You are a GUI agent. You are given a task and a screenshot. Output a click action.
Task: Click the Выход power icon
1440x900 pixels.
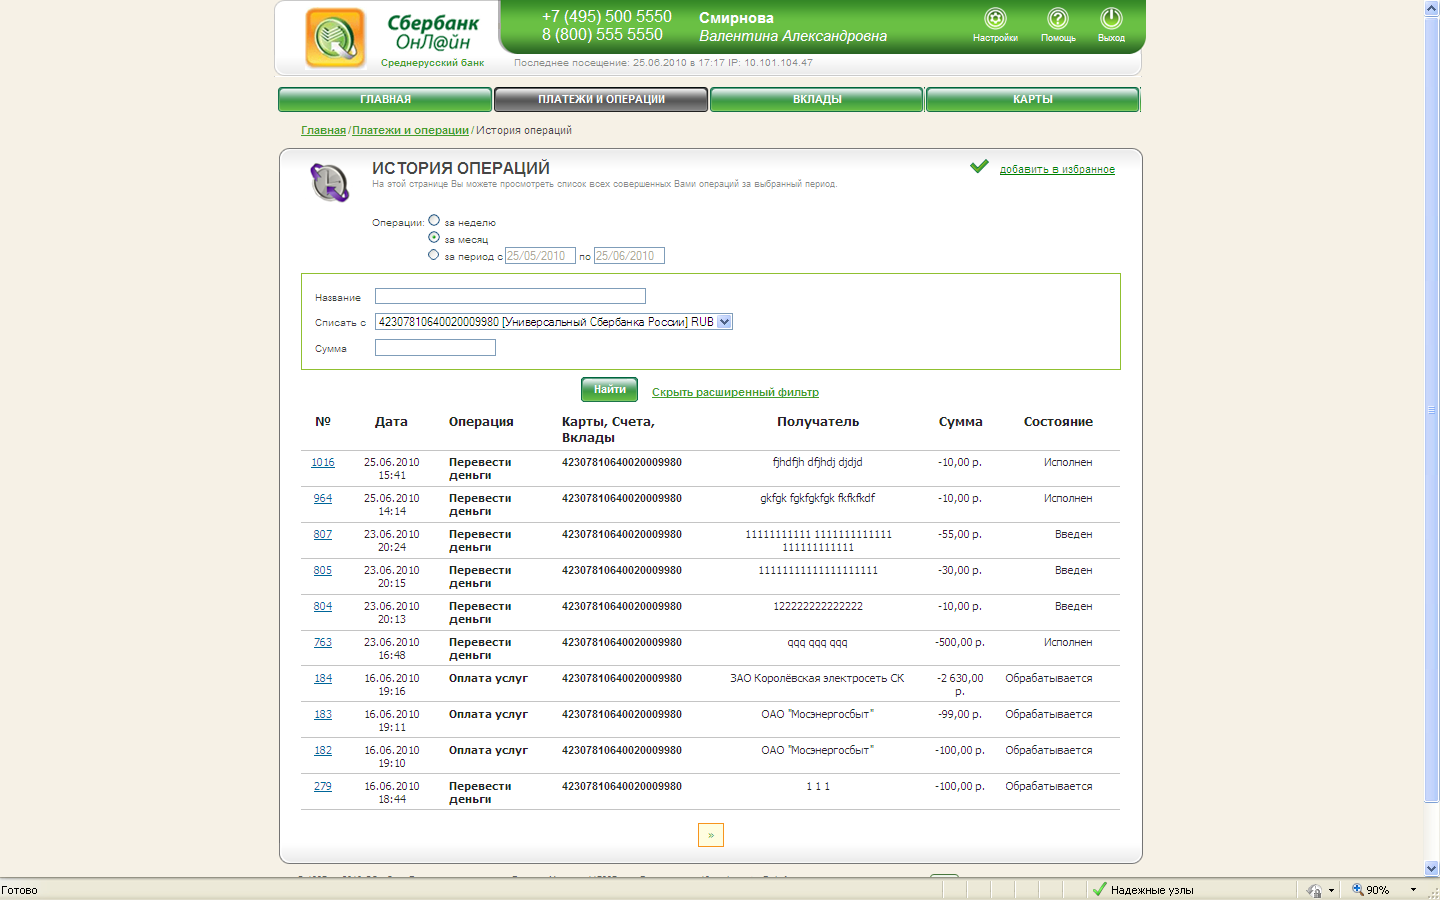[x=1111, y=19]
